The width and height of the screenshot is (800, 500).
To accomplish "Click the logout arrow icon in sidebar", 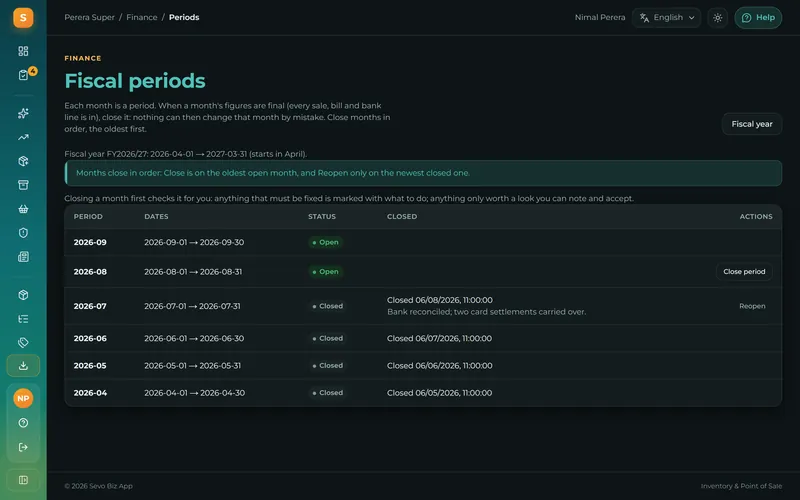I will [x=23, y=447].
